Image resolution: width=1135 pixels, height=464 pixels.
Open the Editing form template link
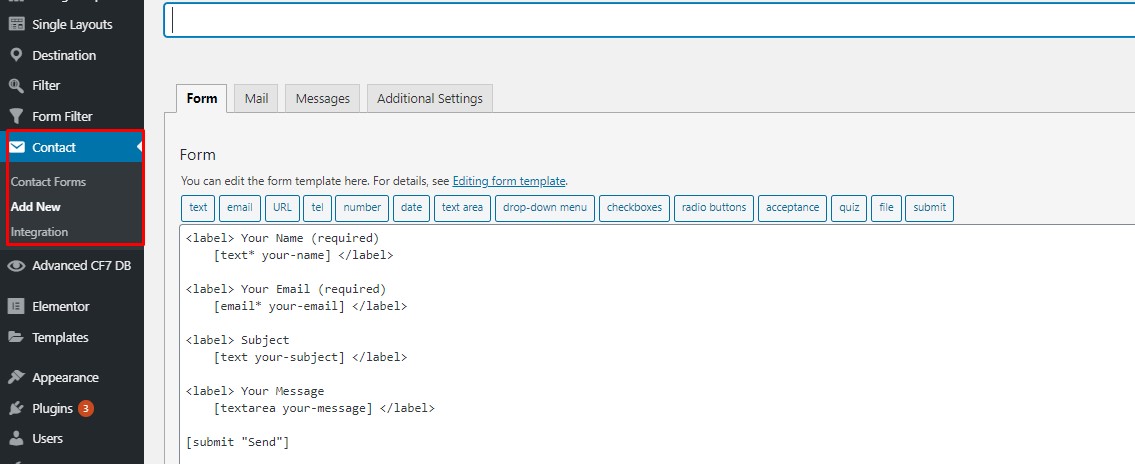point(509,181)
